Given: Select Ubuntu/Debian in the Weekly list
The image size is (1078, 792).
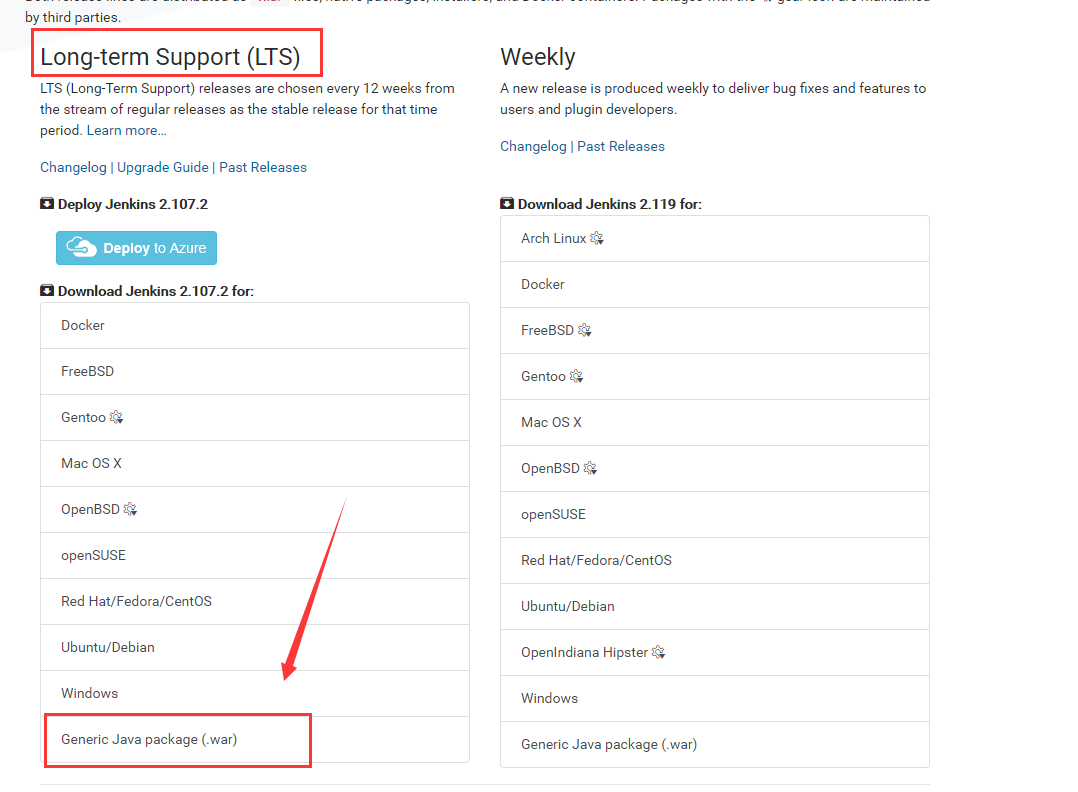Looking at the screenshot, I should coord(715,607).
